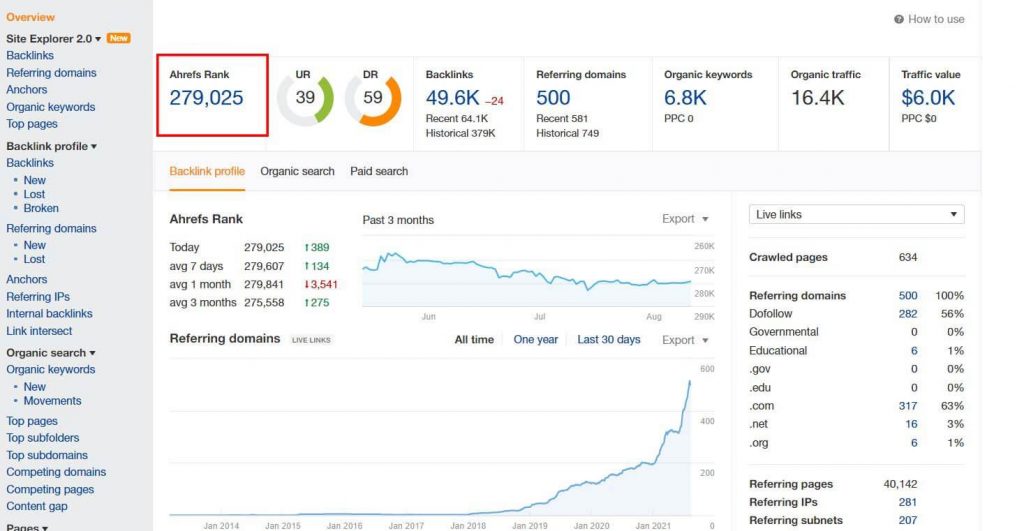Click the Historical 379K backlinks text
Image resolution: width=1024 pixels, height=531 pixels.
[x=460, y=133]
